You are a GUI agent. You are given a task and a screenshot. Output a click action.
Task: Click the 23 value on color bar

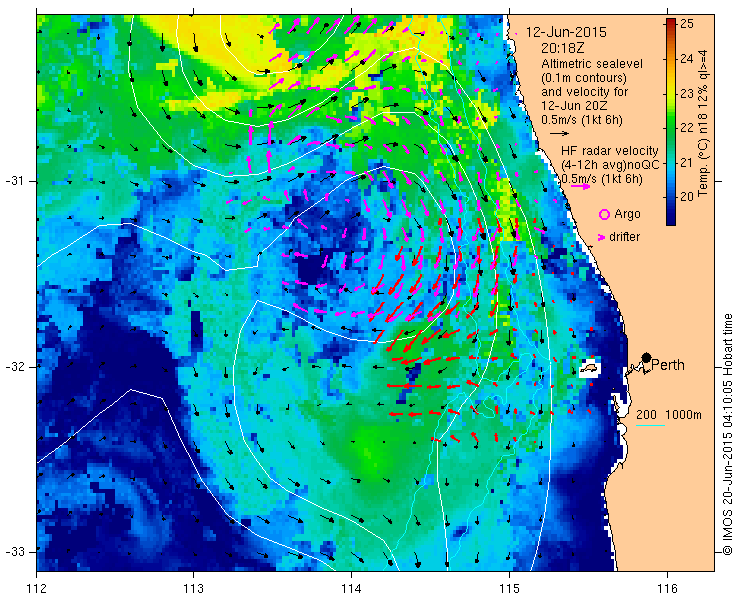688,93
